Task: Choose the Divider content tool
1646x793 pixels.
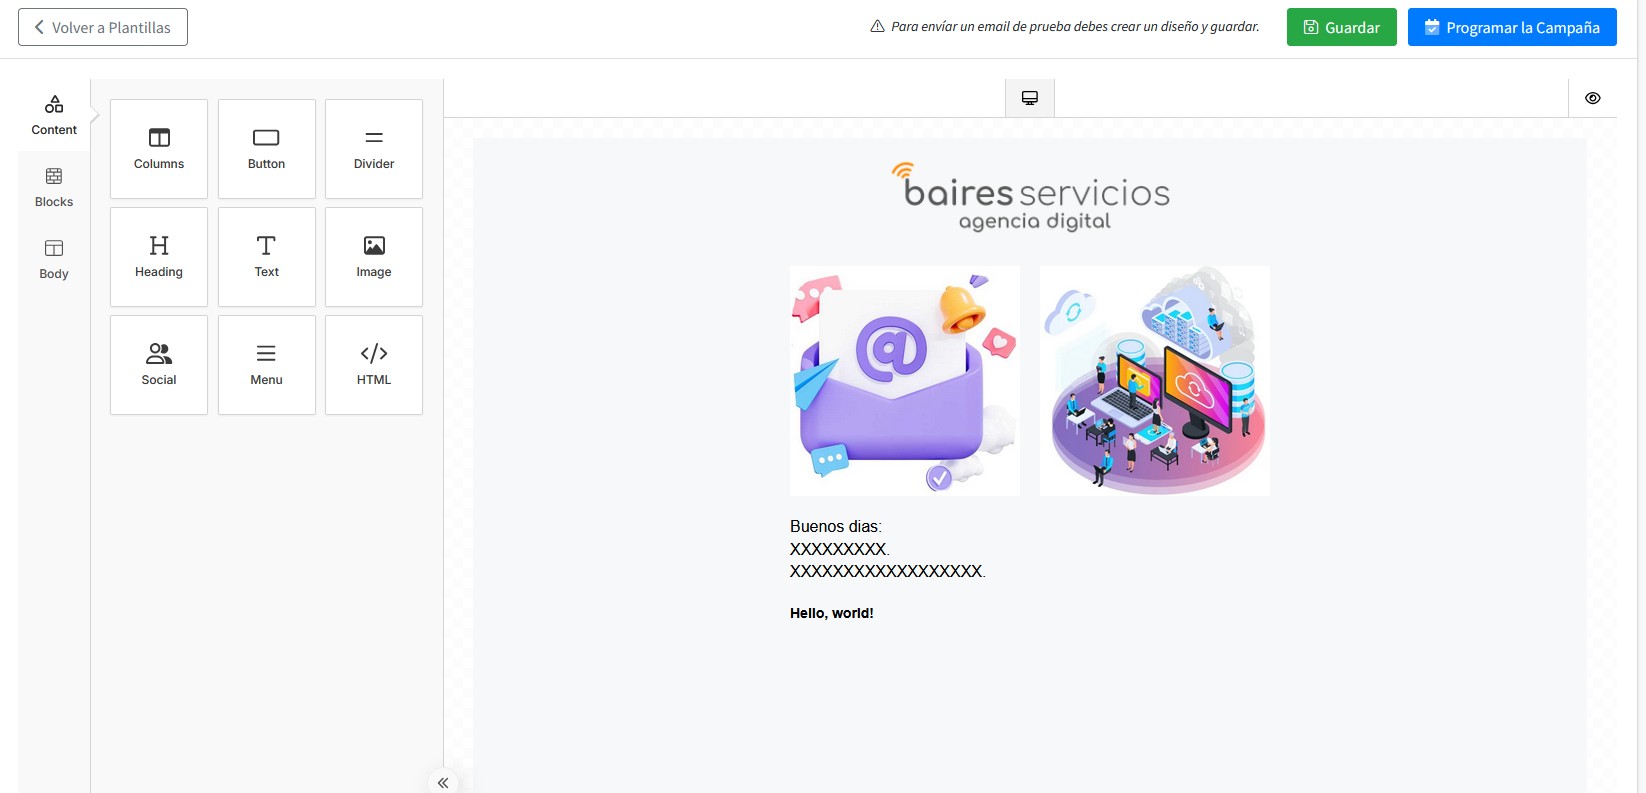Action: [x=373, y=149]
